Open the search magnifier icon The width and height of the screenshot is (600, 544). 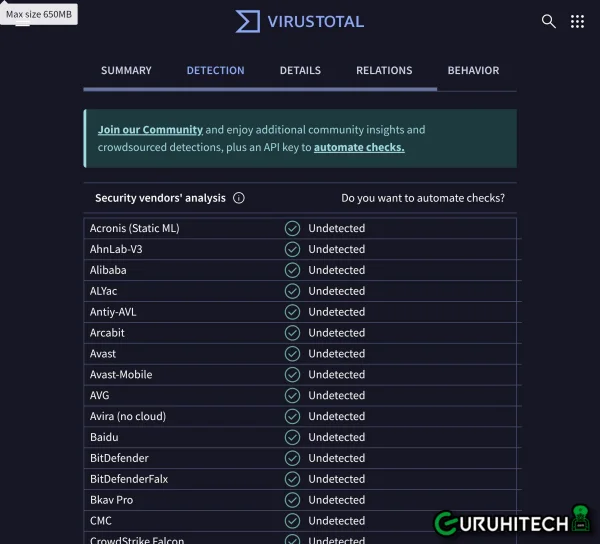coord(548,21)
